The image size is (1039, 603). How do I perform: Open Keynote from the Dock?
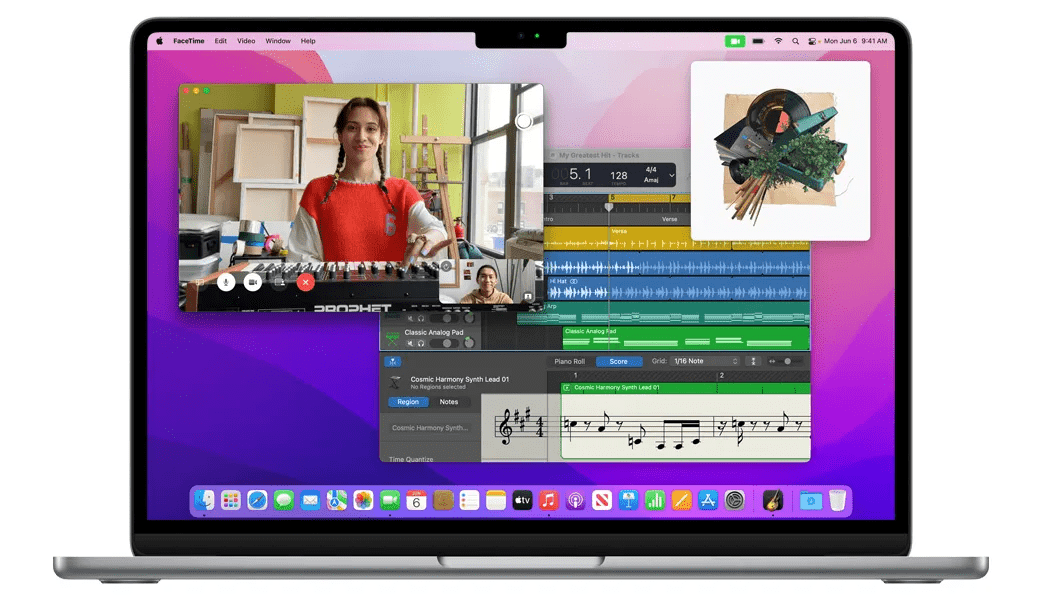point(628,500)
